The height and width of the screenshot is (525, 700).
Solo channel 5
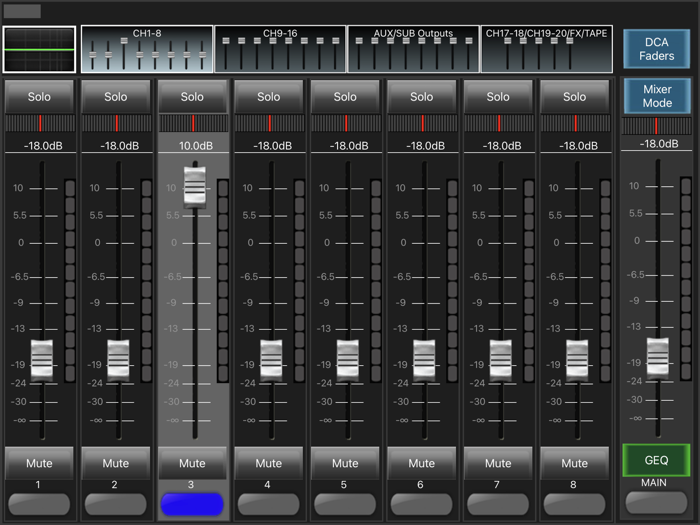tap(345, 96)
